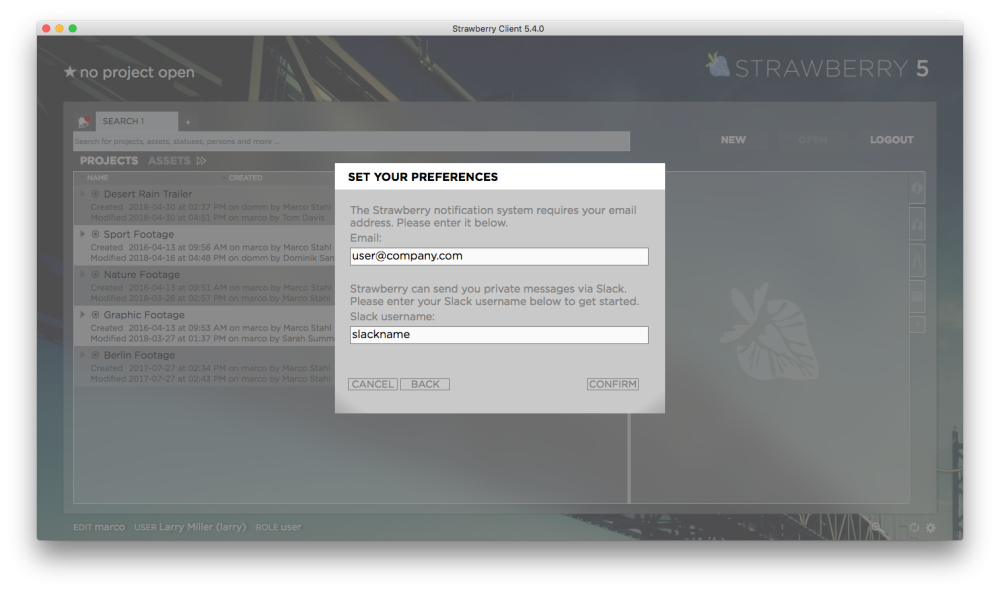This screenshot has width=1000, height=593.
Task: Open the team members side panel icon
Action: [x=917, y=224]
